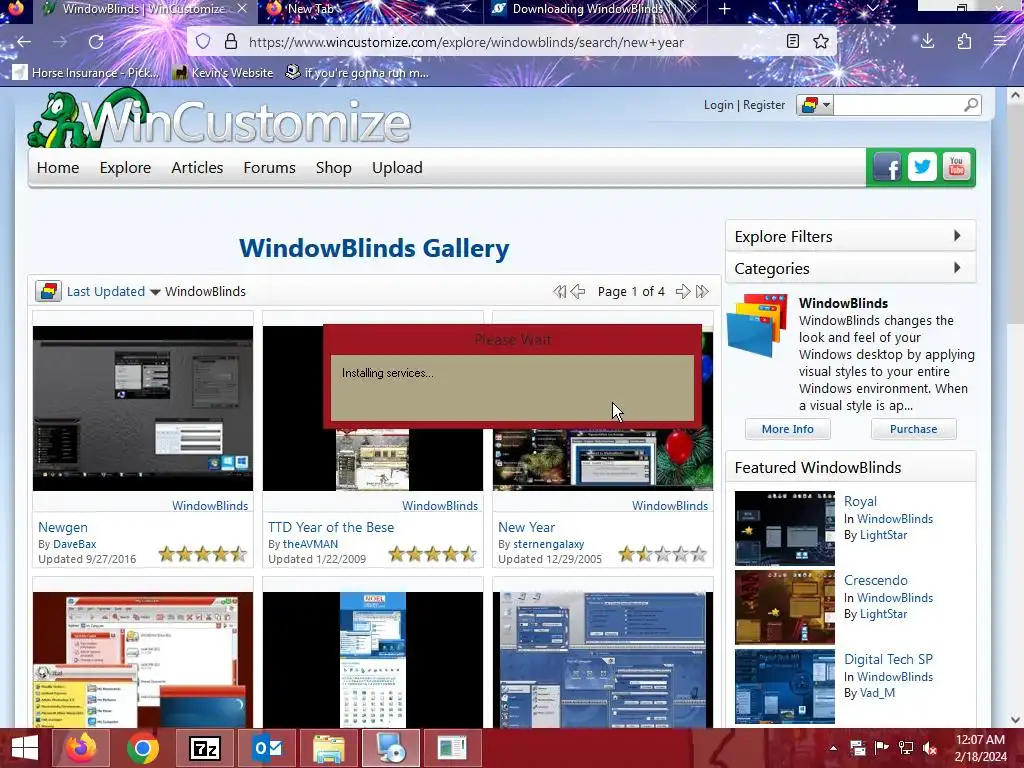
Task: Click the padlock site security icon
Action: coord(231,42)
